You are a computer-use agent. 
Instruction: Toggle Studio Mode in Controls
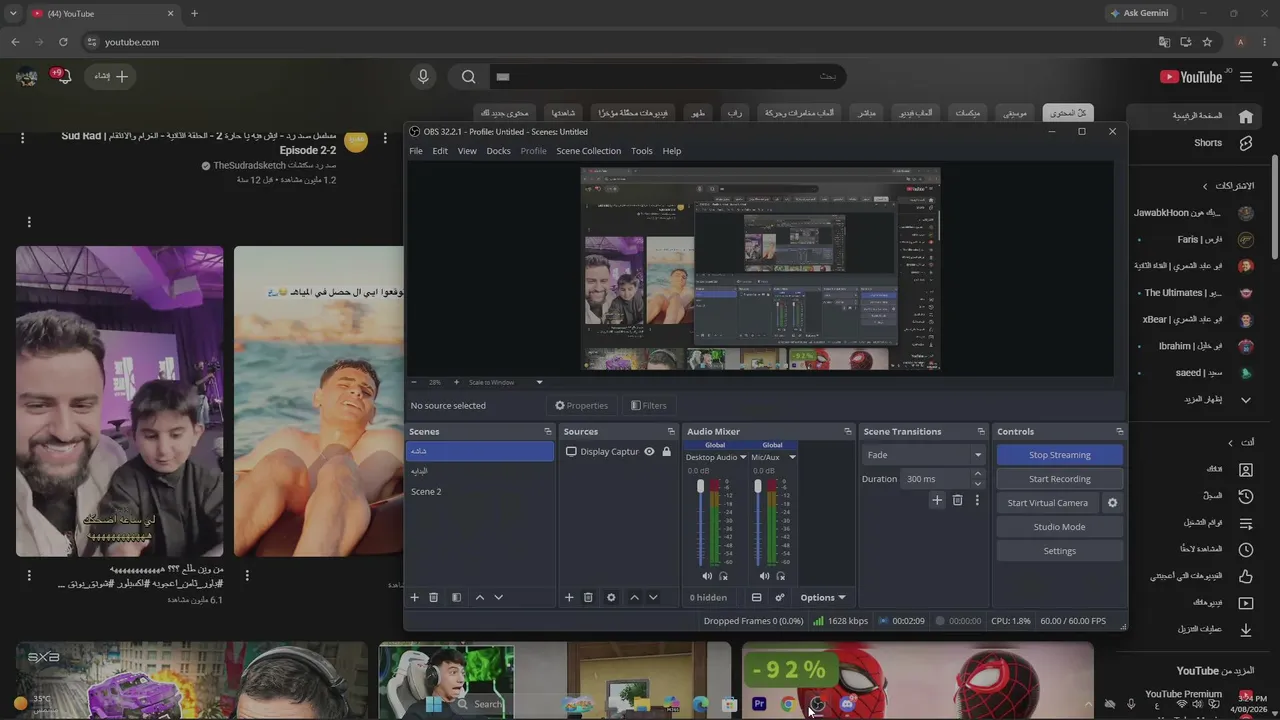point(1059,527)
